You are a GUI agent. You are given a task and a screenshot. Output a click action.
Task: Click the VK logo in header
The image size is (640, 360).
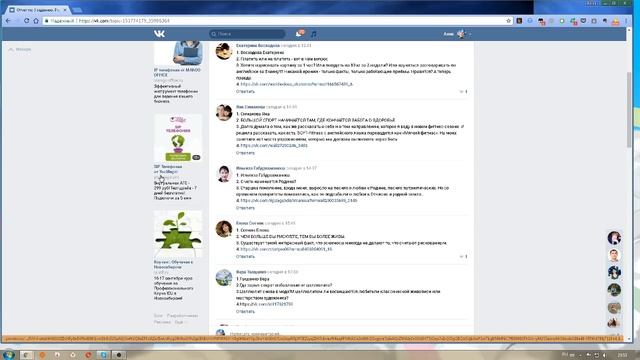tap(159, 34)
